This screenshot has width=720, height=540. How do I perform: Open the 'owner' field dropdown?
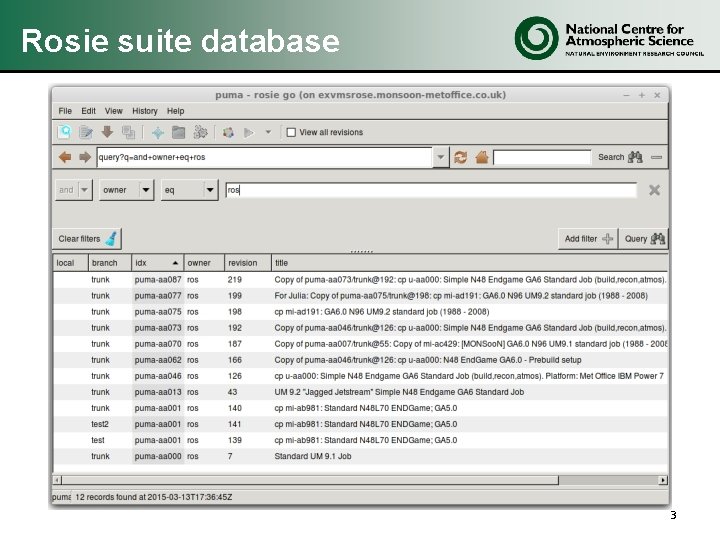click(x=126, y=190)
